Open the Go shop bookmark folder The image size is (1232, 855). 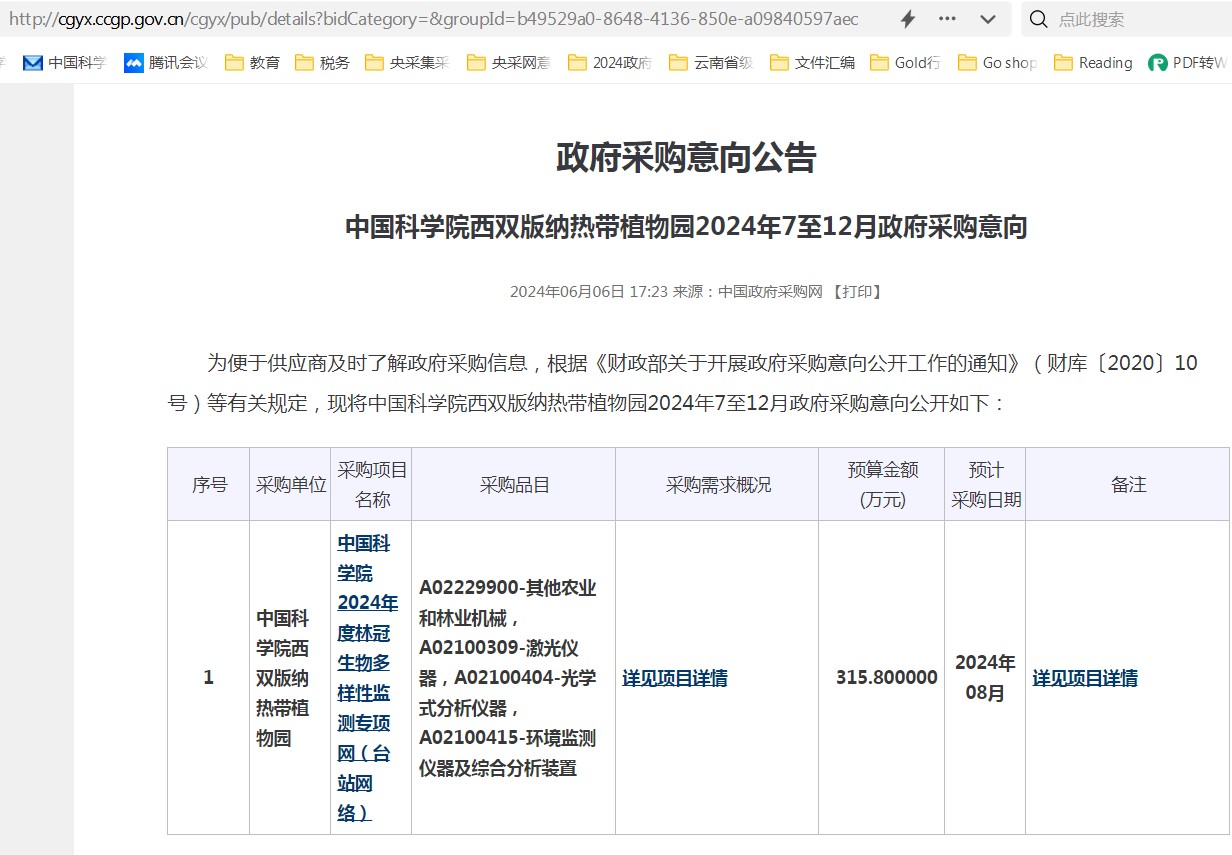coord(997,63)
